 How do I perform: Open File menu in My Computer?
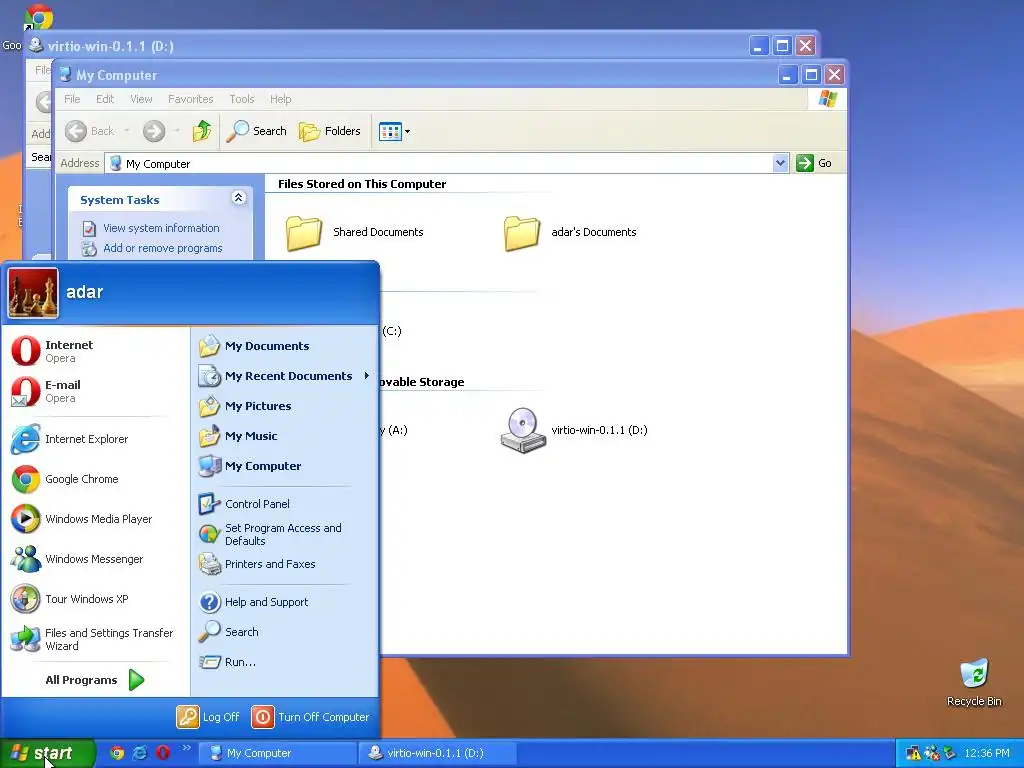click(x=72, y=99)
